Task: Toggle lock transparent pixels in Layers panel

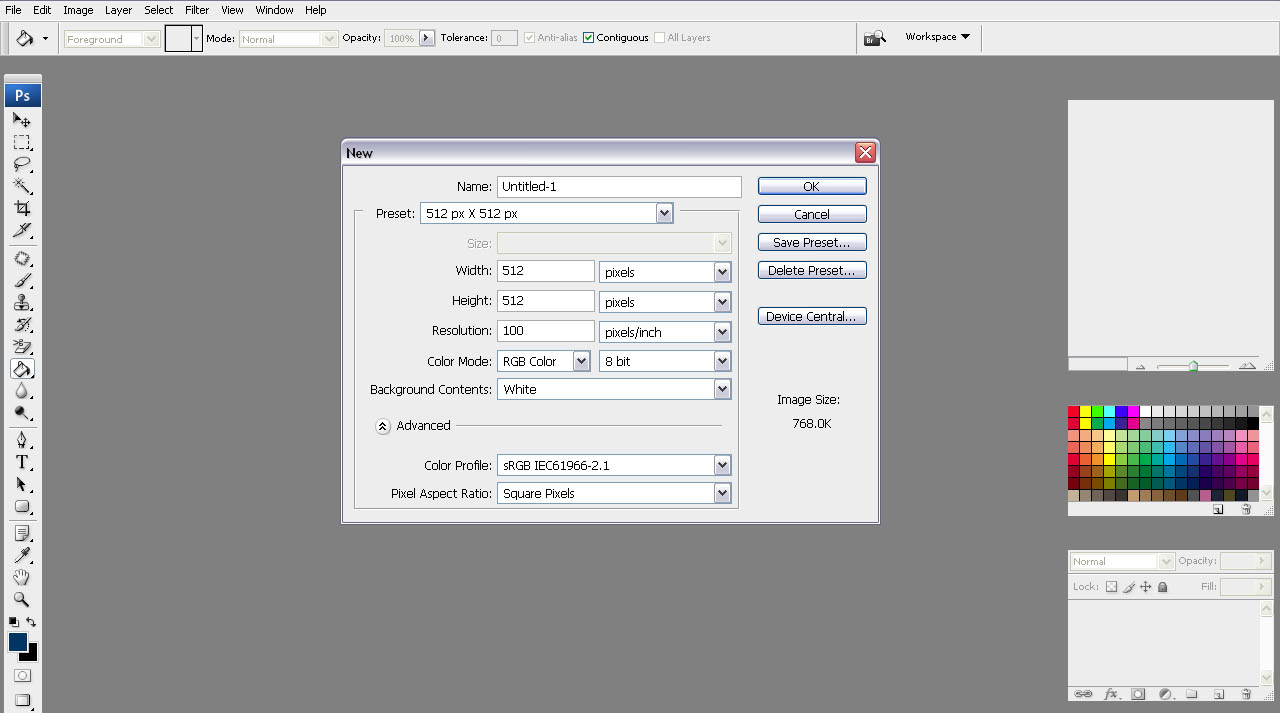Action: pyautogui.click(x=1111, y=587)
